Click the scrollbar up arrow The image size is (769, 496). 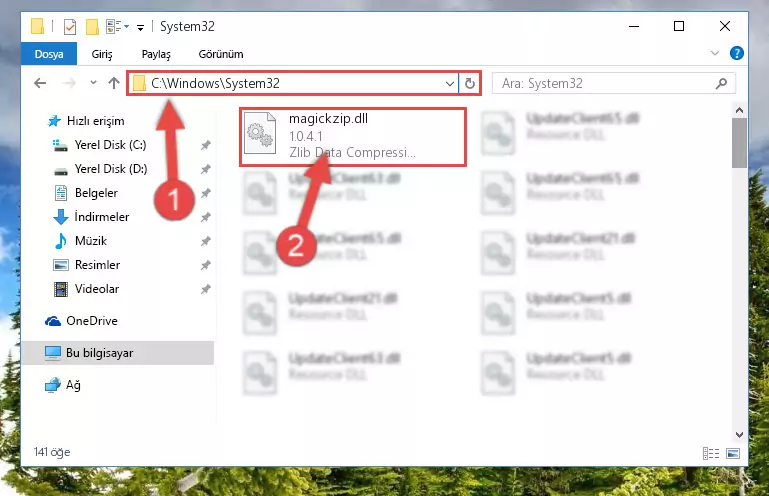coord(740,110)
